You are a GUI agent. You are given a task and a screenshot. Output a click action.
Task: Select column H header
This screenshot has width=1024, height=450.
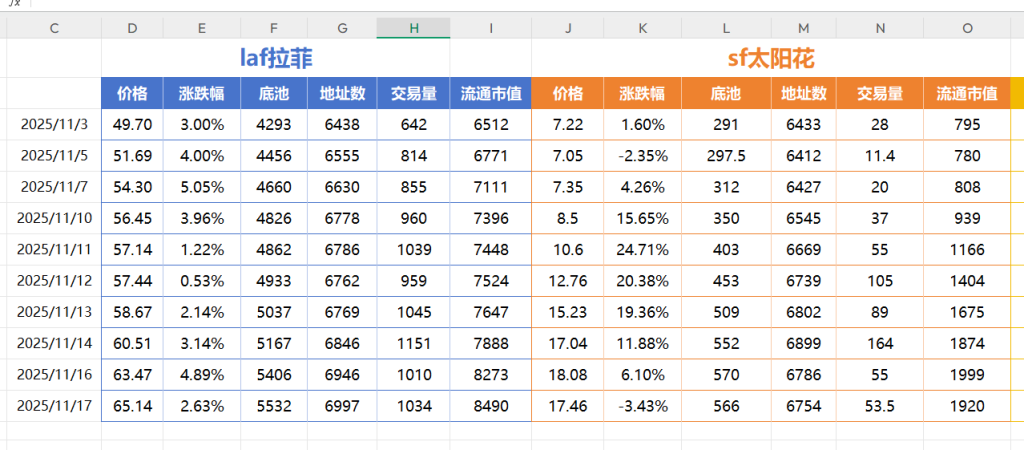click(x=413, y=28)
